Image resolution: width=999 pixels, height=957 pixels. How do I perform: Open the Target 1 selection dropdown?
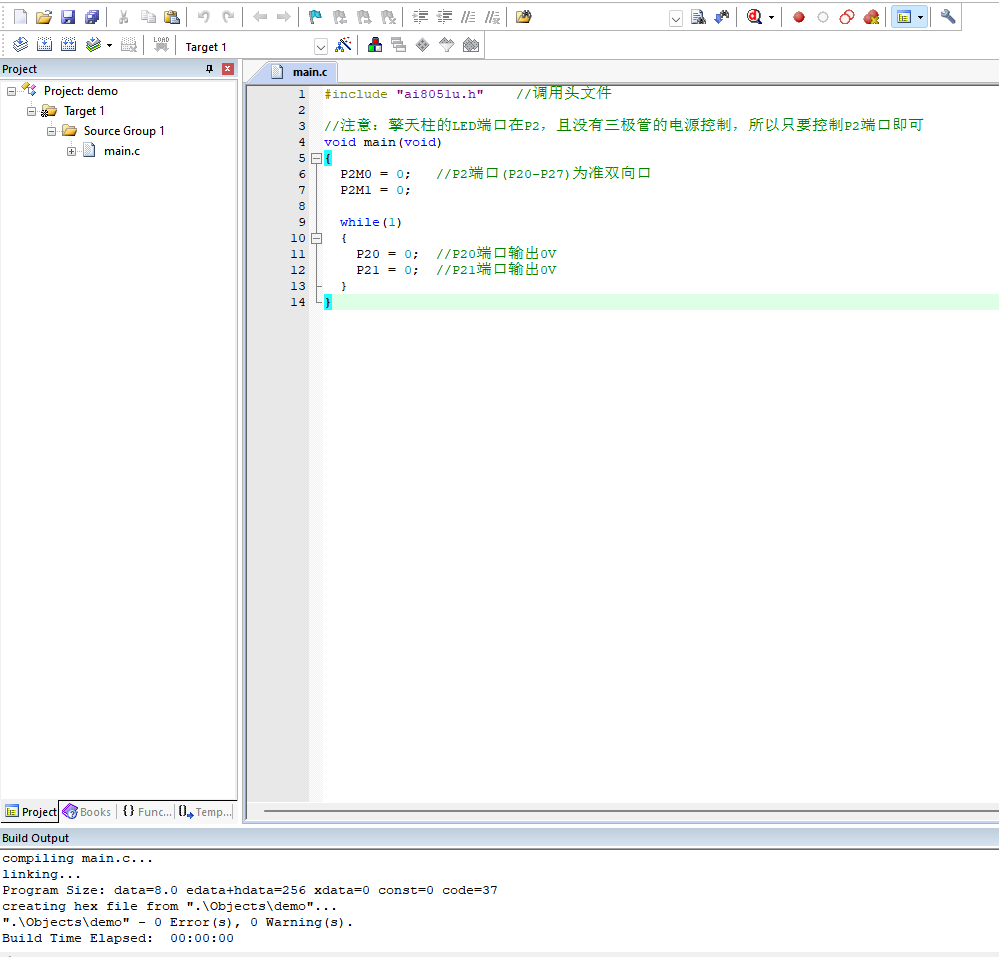pyautogui.click(x=321, y=47)
